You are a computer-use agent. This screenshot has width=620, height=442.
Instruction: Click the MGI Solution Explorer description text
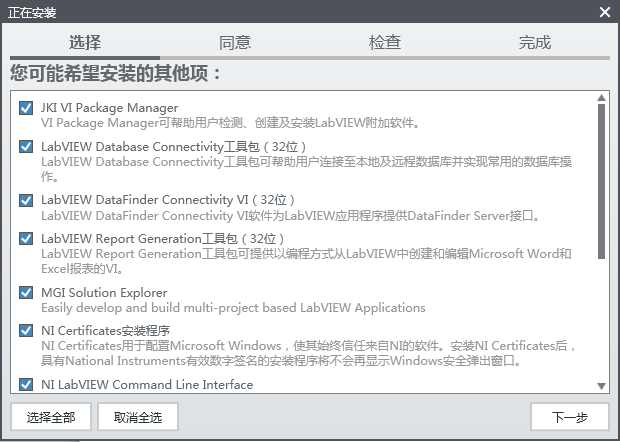(233, 308)
